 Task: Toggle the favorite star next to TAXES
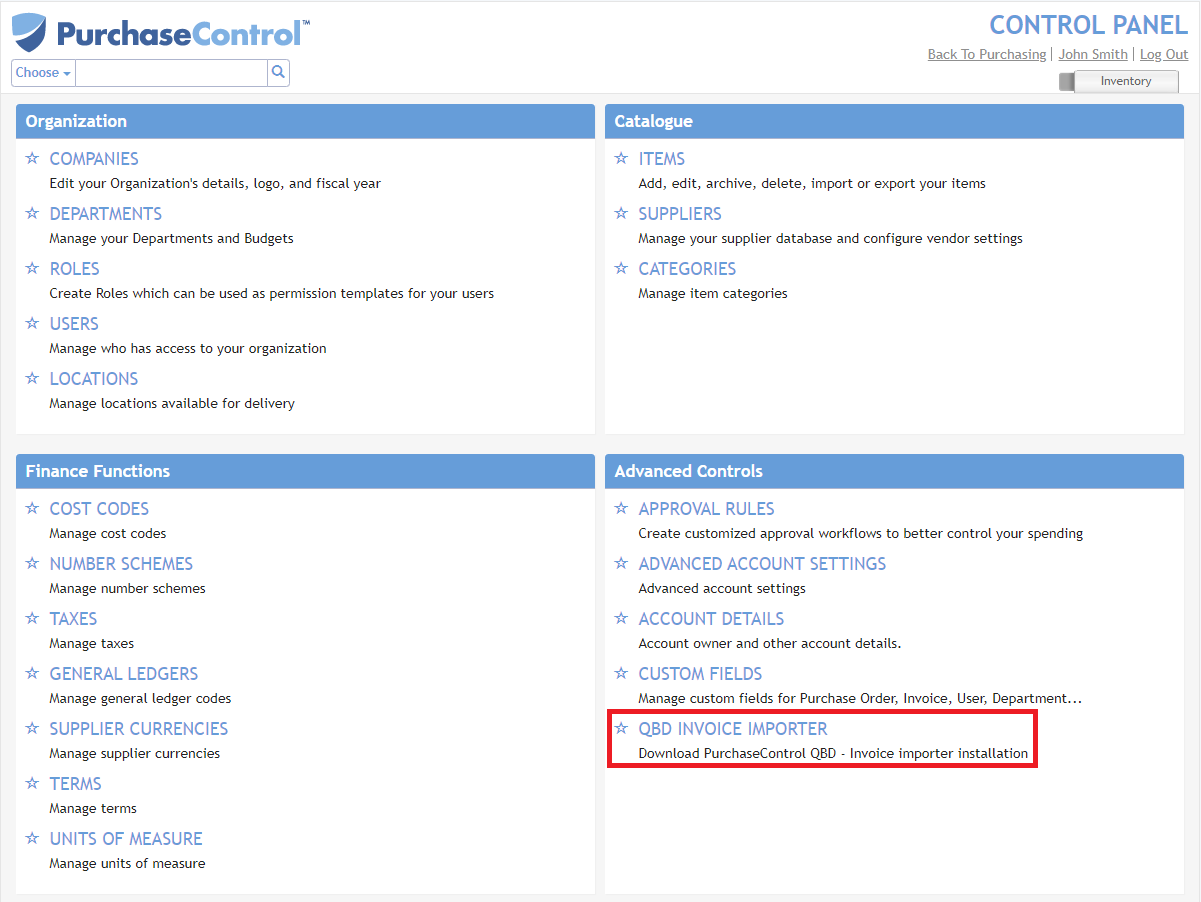32,618
